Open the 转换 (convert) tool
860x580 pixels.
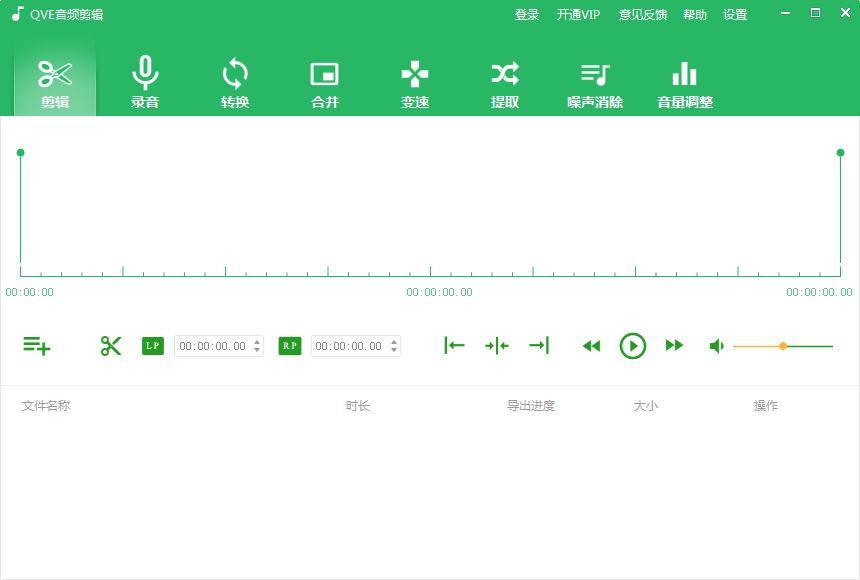click(234, 82)
